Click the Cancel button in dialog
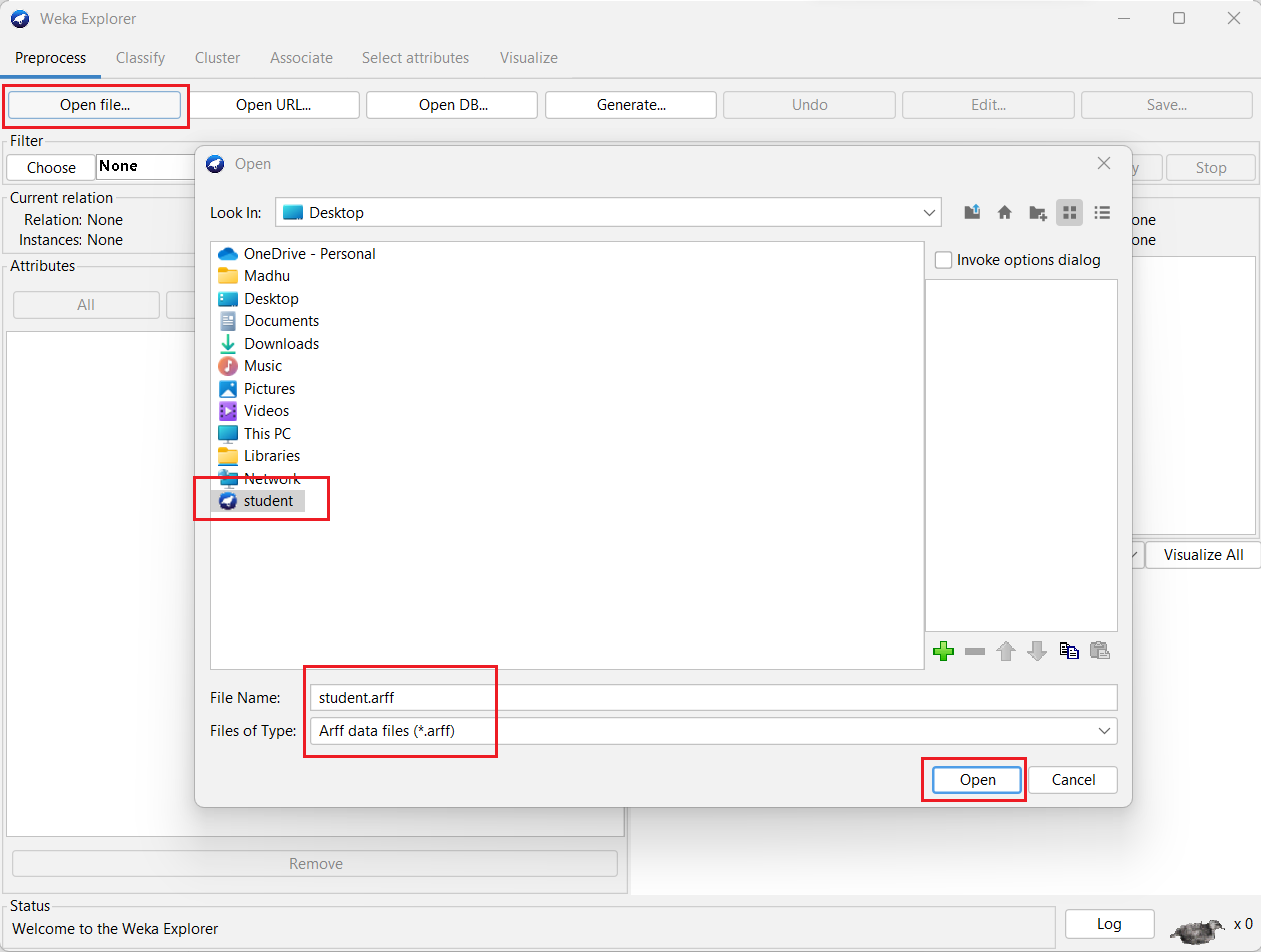Screen dimensions: 1261x952 [1073, 780]
